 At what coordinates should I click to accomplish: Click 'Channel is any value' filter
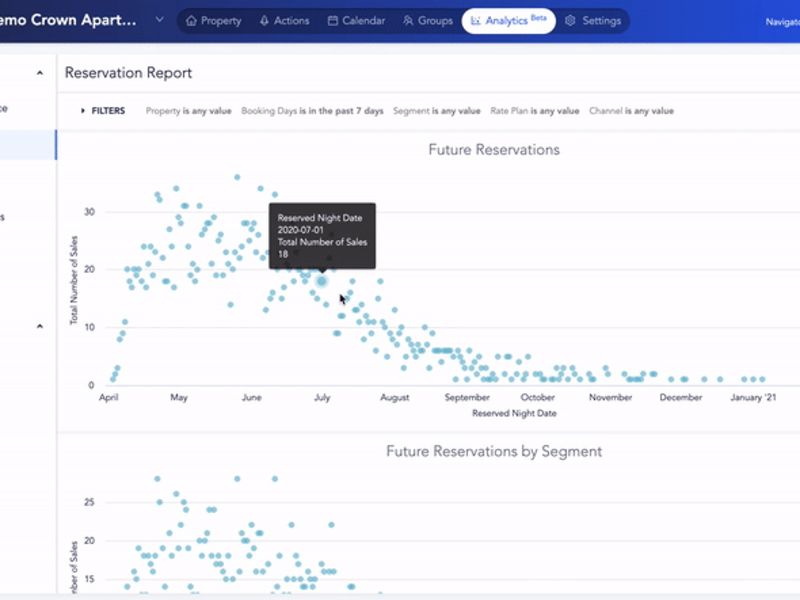[631, 111]
